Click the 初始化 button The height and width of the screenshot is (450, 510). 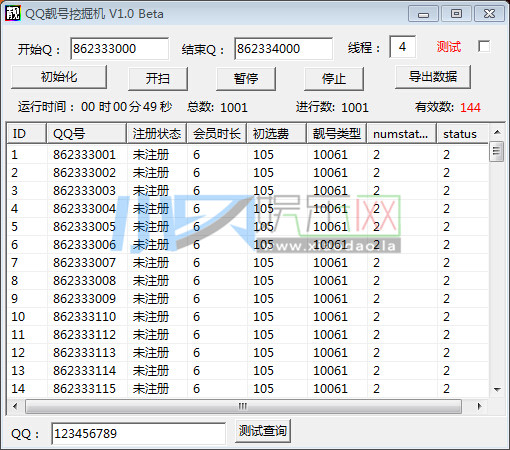(x=59, y=77)
